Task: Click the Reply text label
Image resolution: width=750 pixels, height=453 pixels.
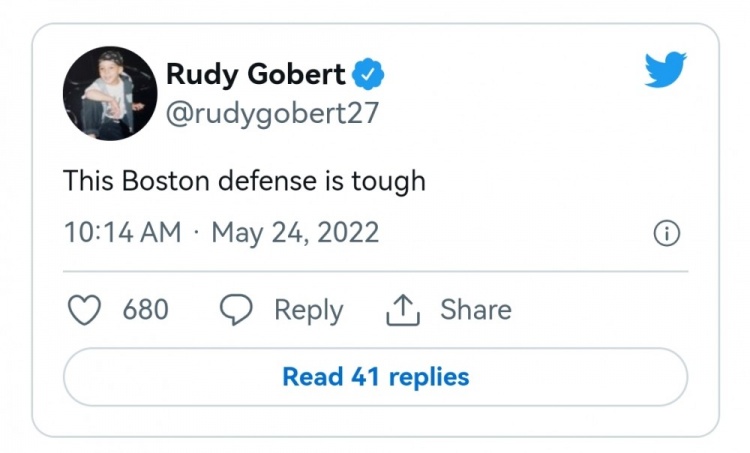Action: tap(309, 311)
